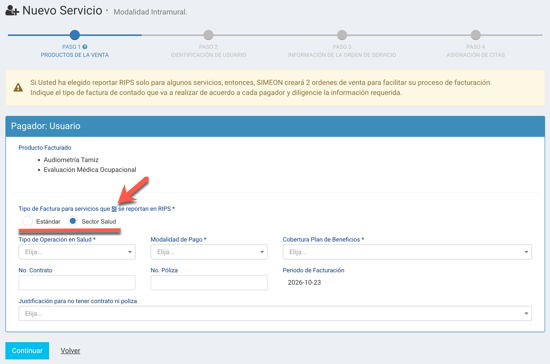Click the PASO 2 circle on progress bar
Image resolution: width=550 pixels, height=364 pixels.
point(208,35)
